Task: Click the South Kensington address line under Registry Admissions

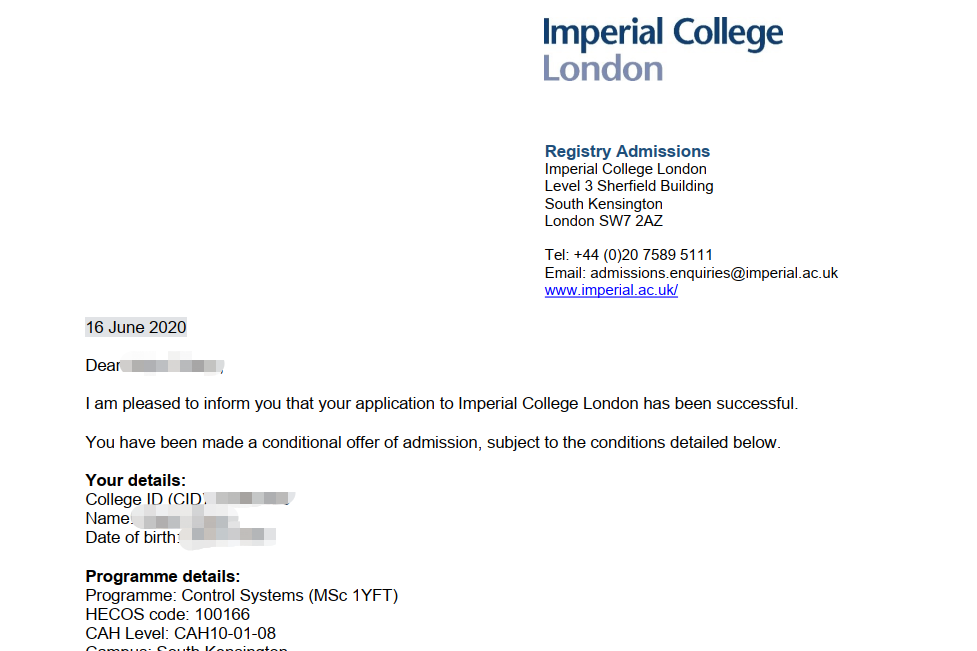Action: 603,204
